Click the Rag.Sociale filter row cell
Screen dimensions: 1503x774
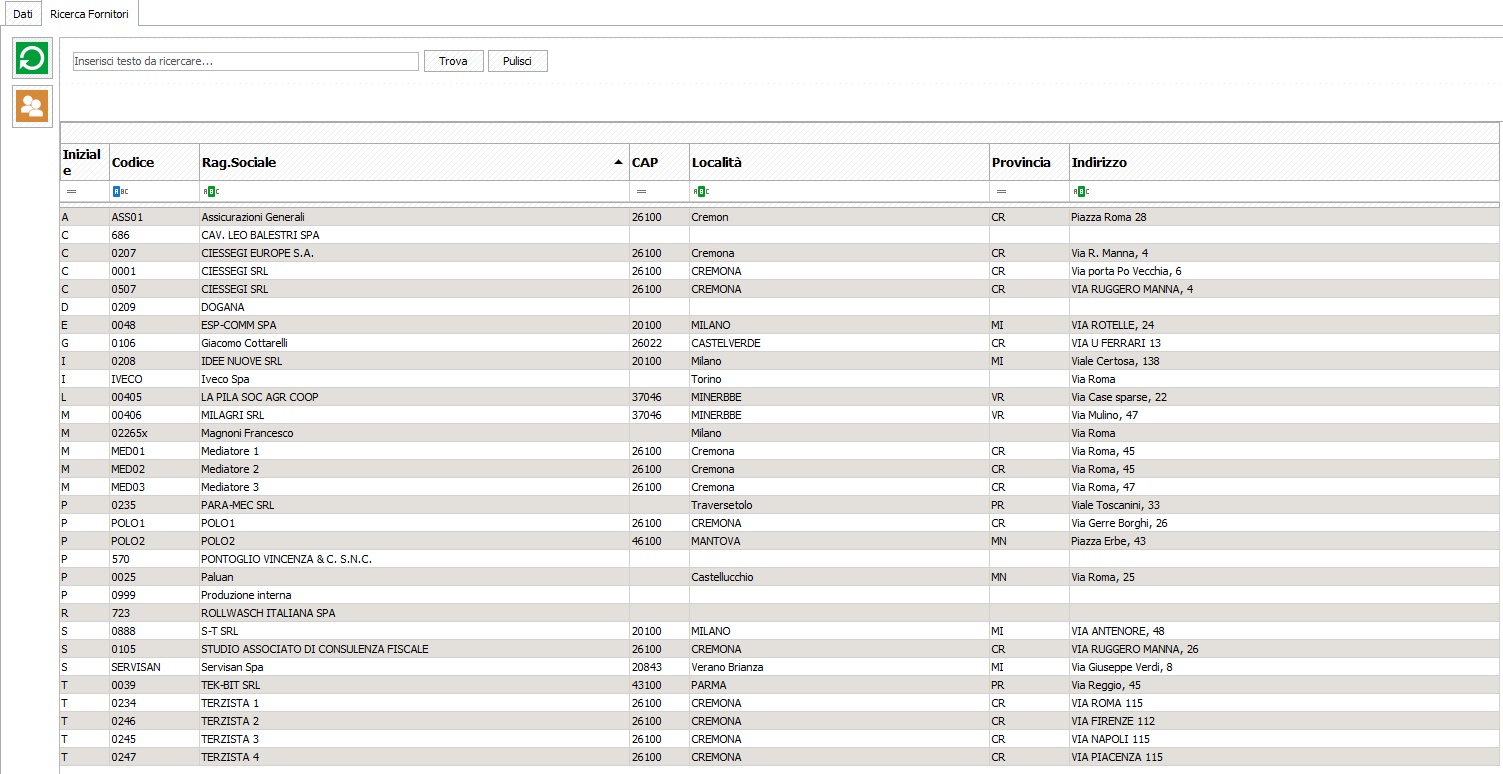coord(414,191)
